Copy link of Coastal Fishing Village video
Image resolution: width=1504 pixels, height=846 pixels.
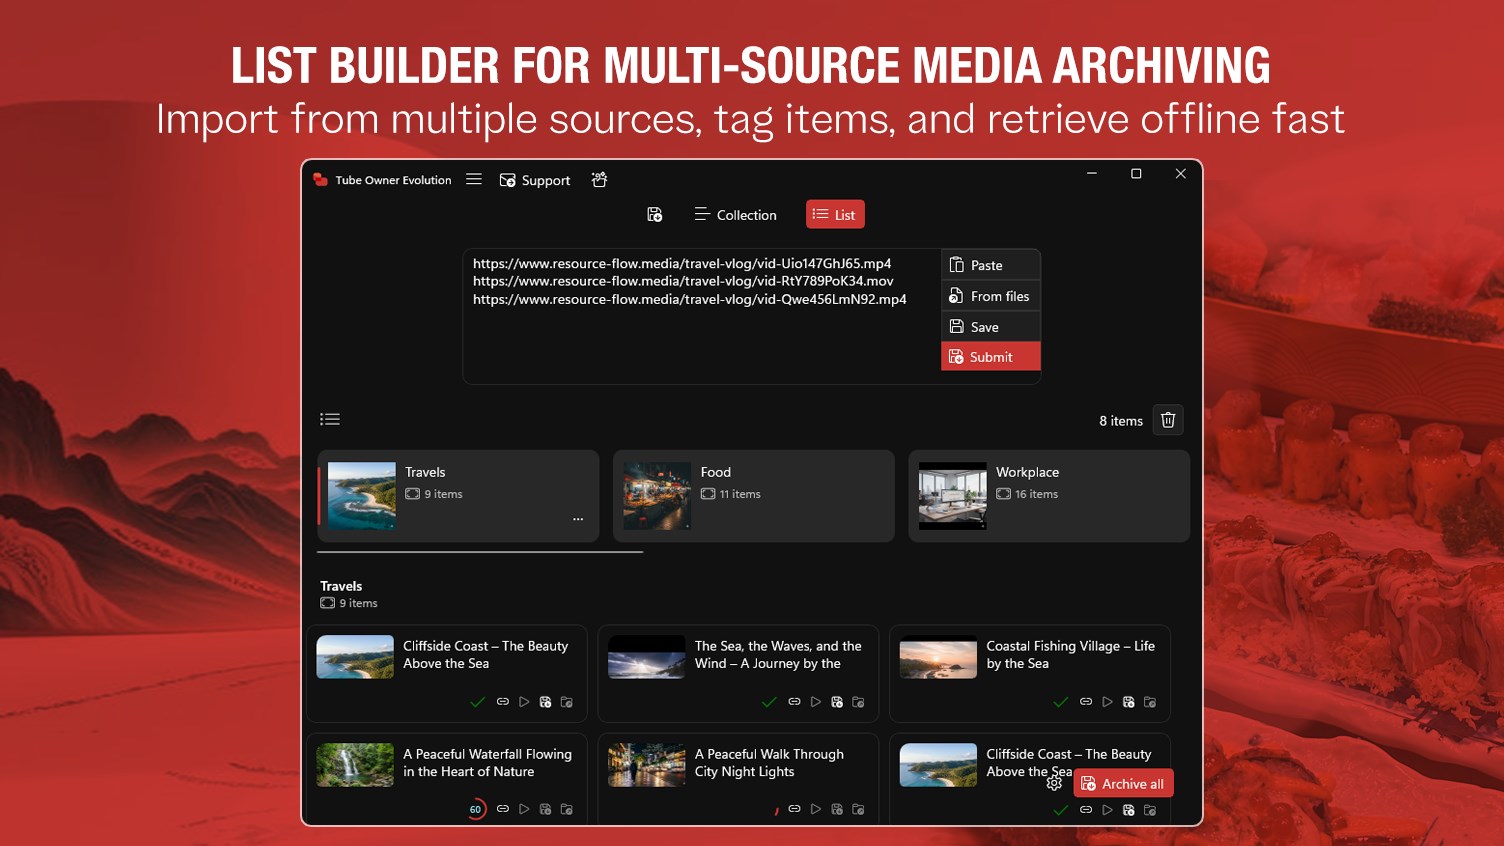1086,702
